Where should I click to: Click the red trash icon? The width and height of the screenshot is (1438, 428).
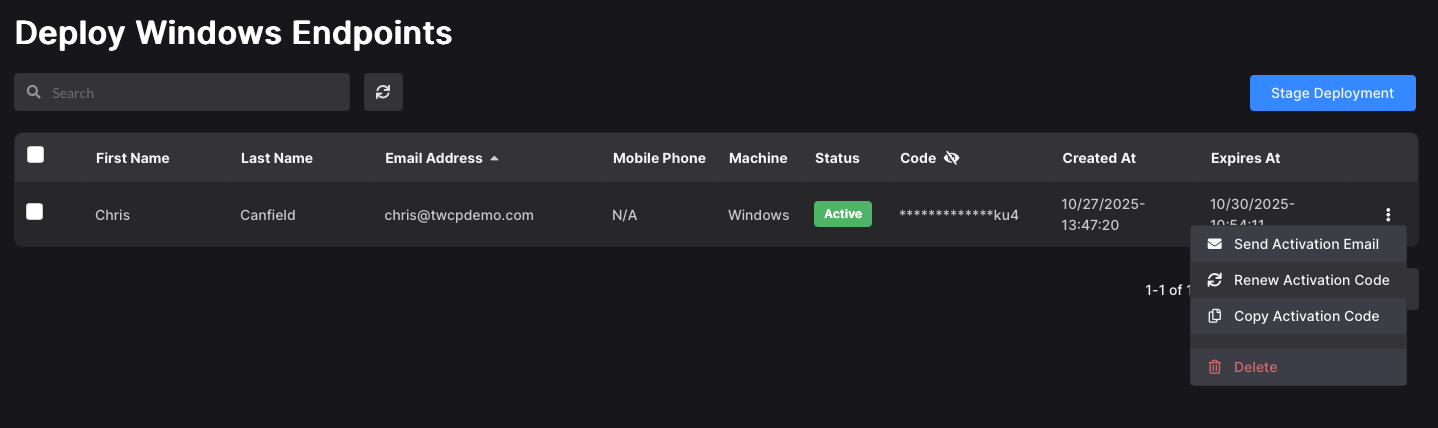pos(1215,367)
